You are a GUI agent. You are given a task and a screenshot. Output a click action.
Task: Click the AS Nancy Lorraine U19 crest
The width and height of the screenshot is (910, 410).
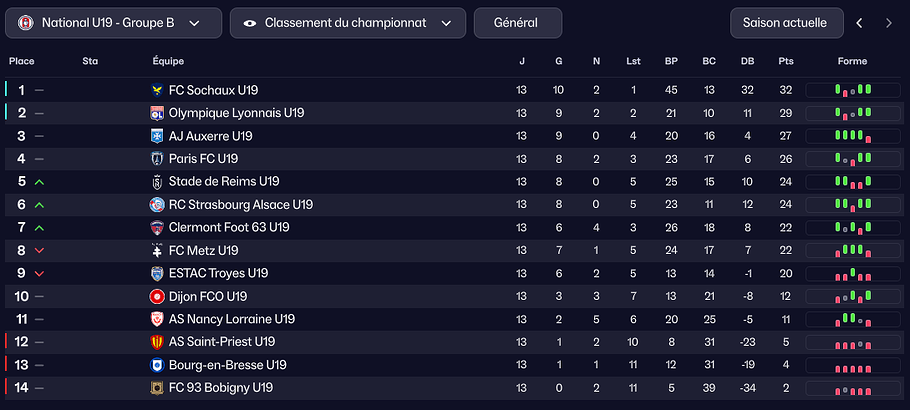point(157,320)
